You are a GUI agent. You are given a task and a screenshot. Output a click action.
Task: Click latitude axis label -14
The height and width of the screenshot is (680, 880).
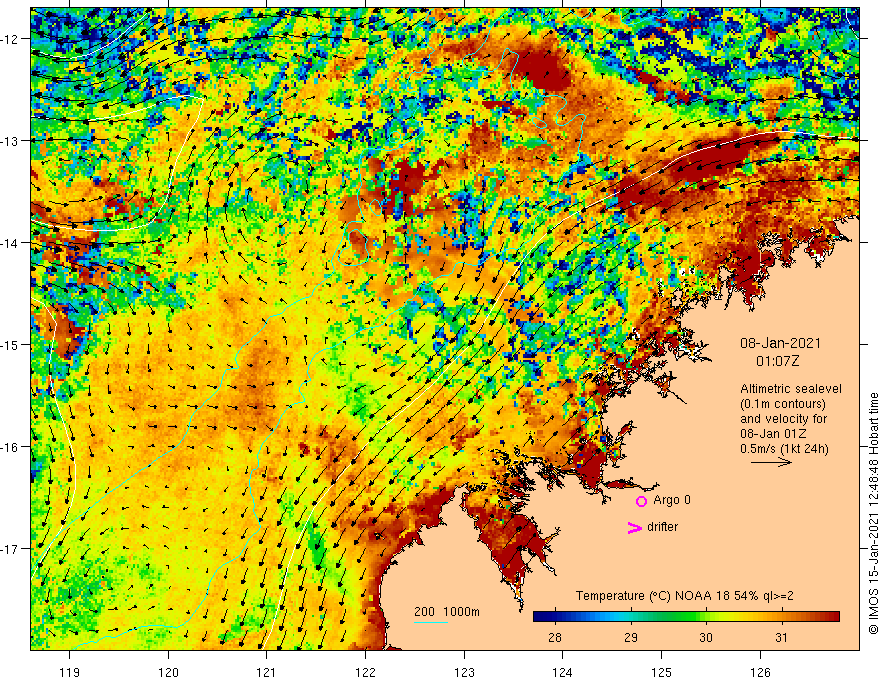tap(10, 243)
